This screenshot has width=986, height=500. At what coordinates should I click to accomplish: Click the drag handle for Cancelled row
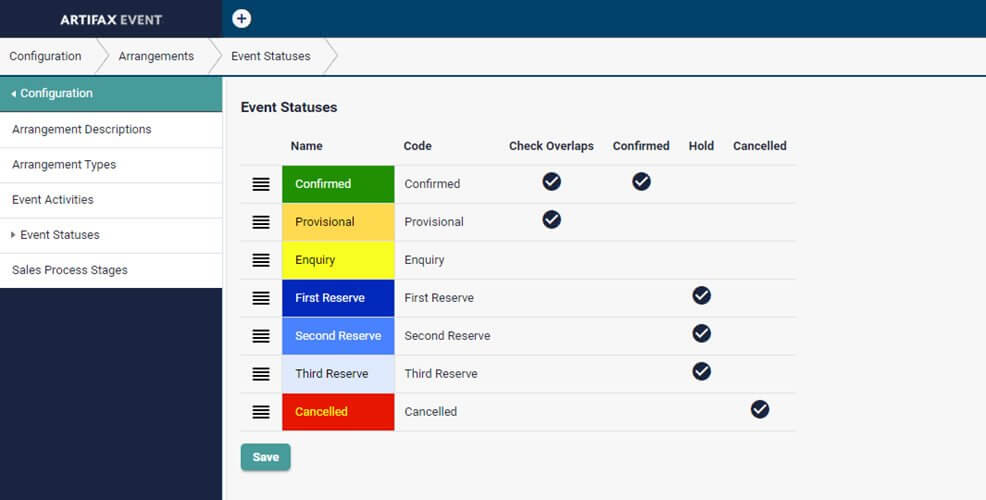pos(261,412)
